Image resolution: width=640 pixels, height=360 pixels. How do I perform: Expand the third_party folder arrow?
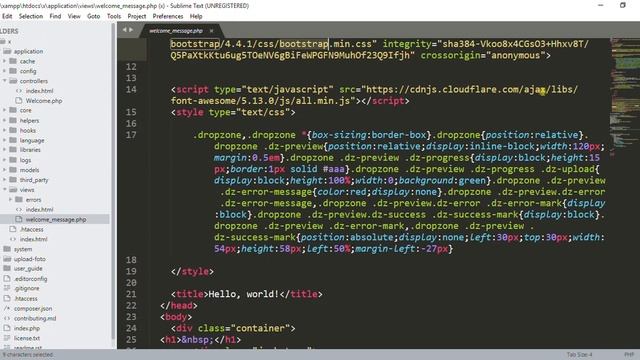(5, 180)
